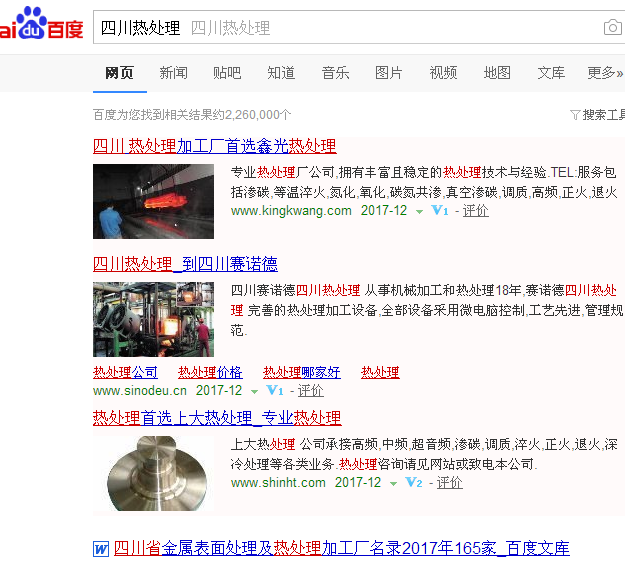This screenshot has height=561, width=625.
Task: Expand dropdown arrow beside kingkwang.com date
Action: 419,212
